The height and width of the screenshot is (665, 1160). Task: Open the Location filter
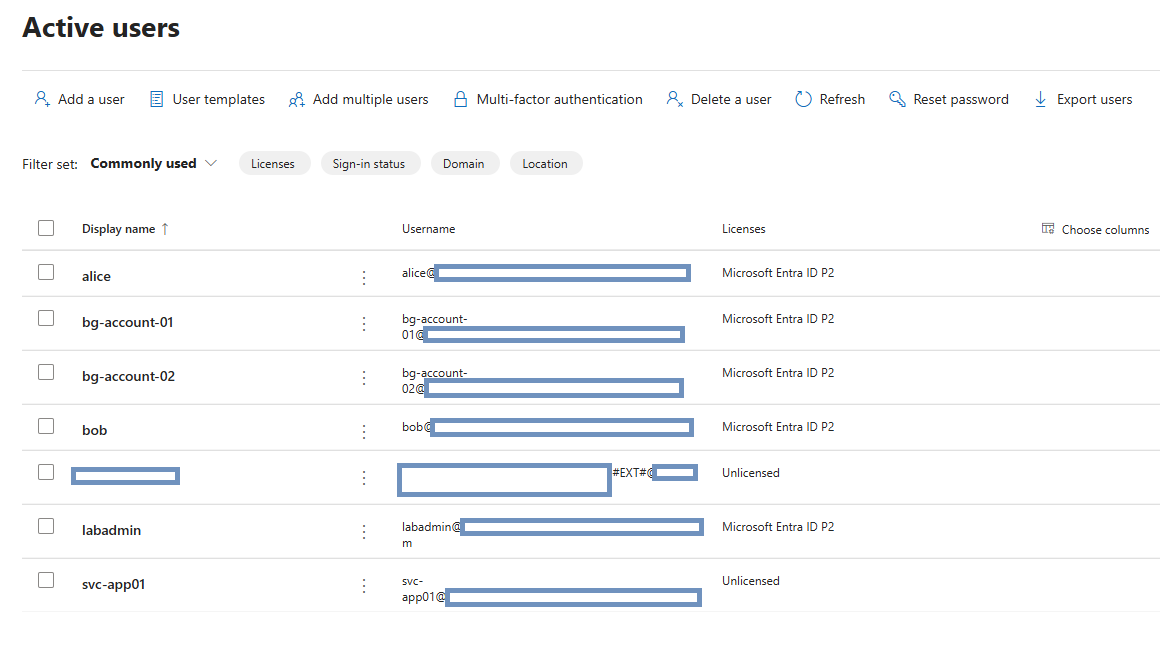coord(545,163)
